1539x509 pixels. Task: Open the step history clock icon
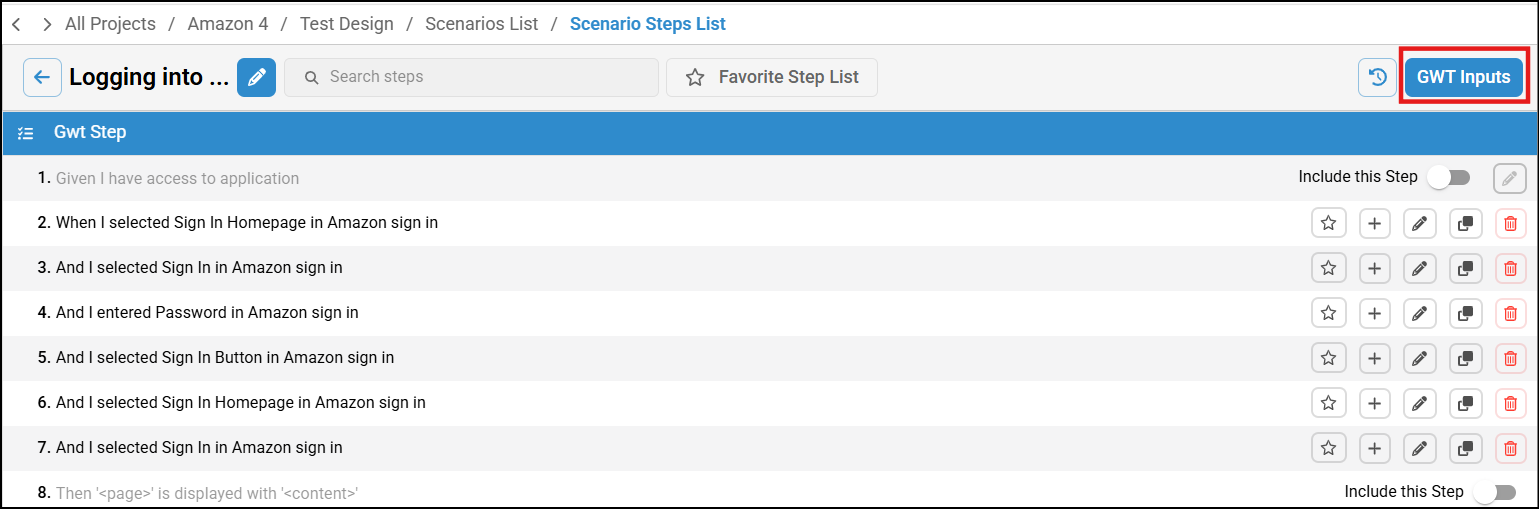[x=1377, y=77]
